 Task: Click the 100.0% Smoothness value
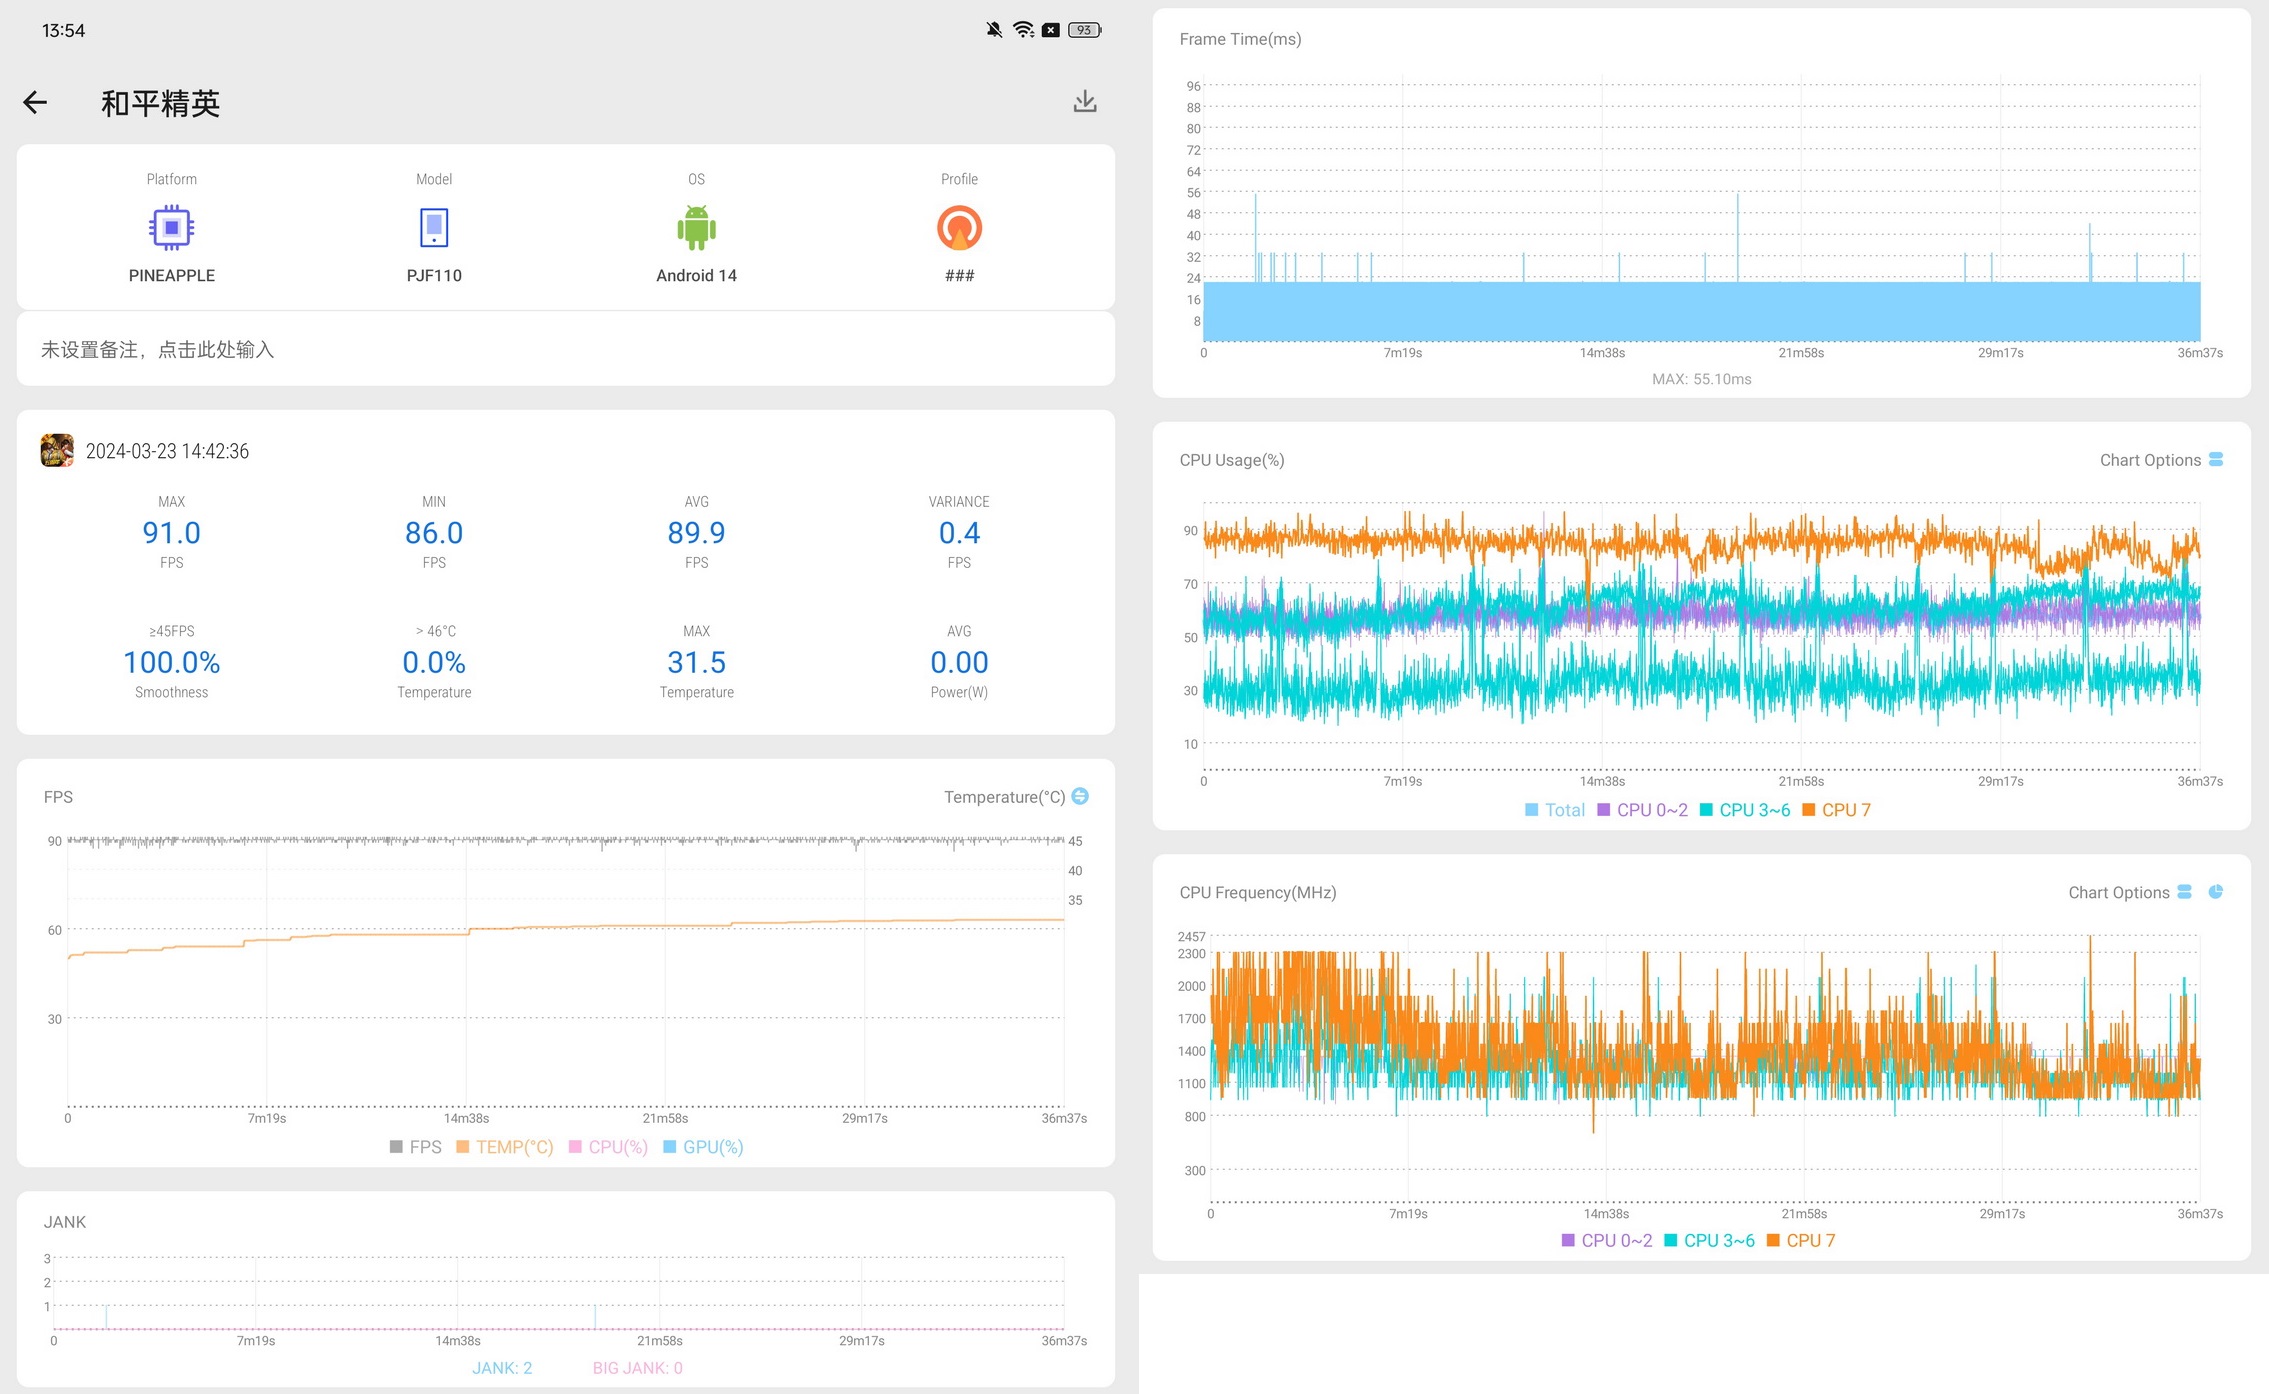(171, 662)
